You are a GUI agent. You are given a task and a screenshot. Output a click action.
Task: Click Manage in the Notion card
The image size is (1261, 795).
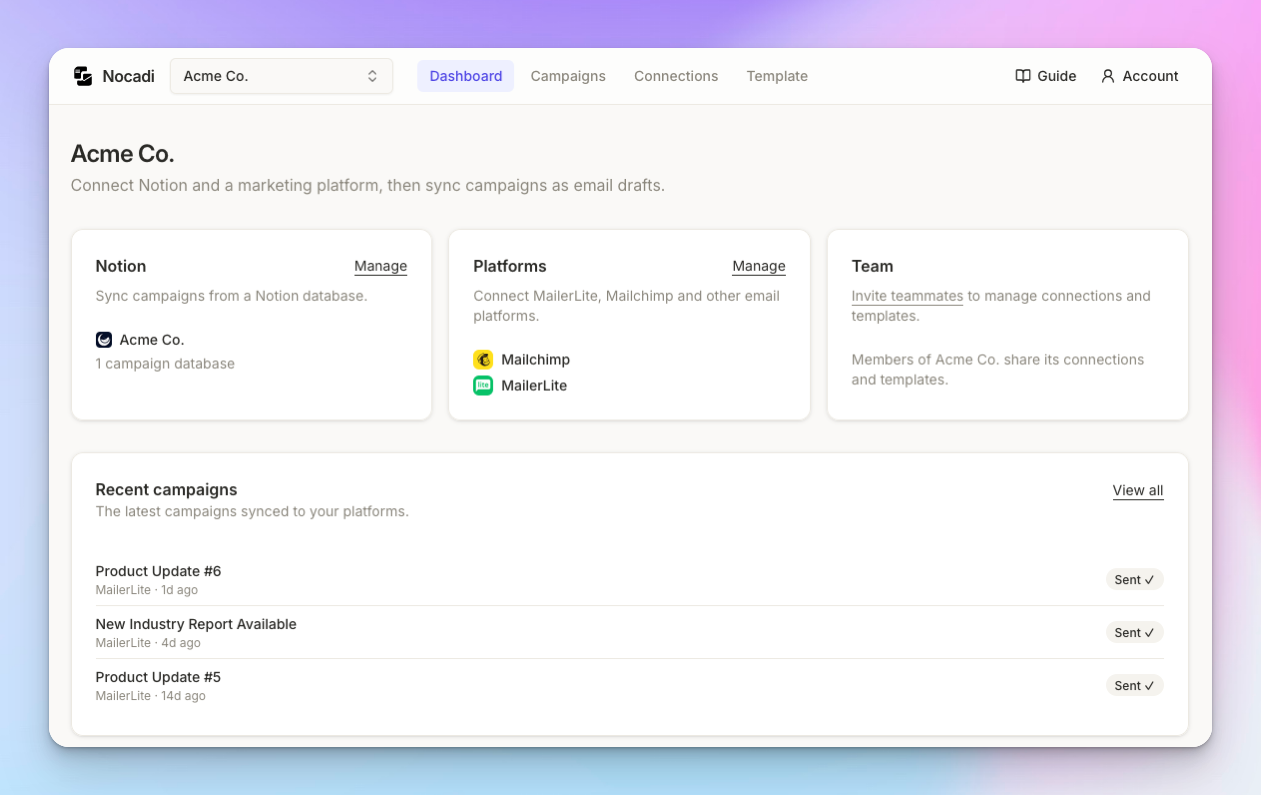coord(380,266)
